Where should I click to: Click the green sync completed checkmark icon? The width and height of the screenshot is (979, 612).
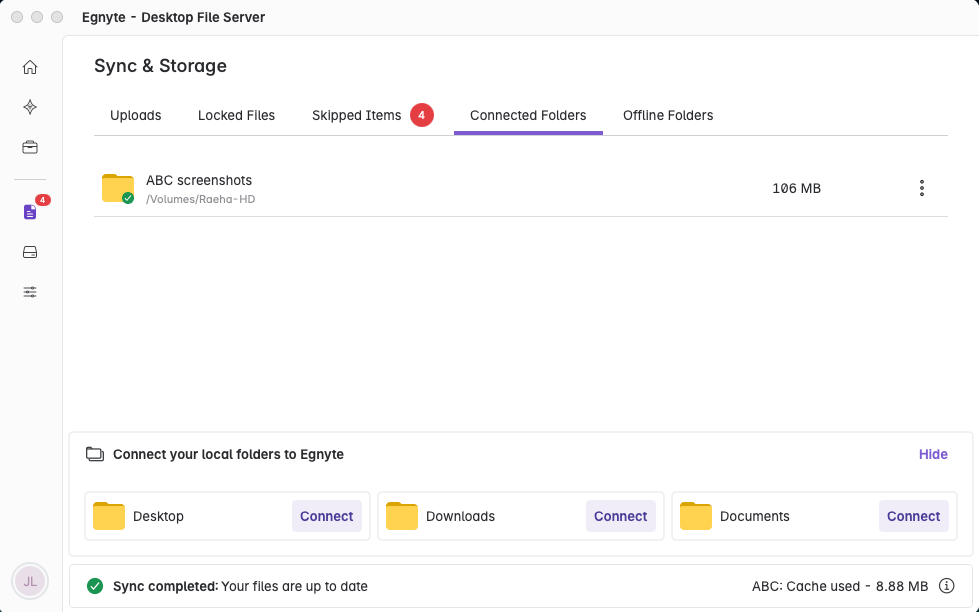[x=95, y=586]
